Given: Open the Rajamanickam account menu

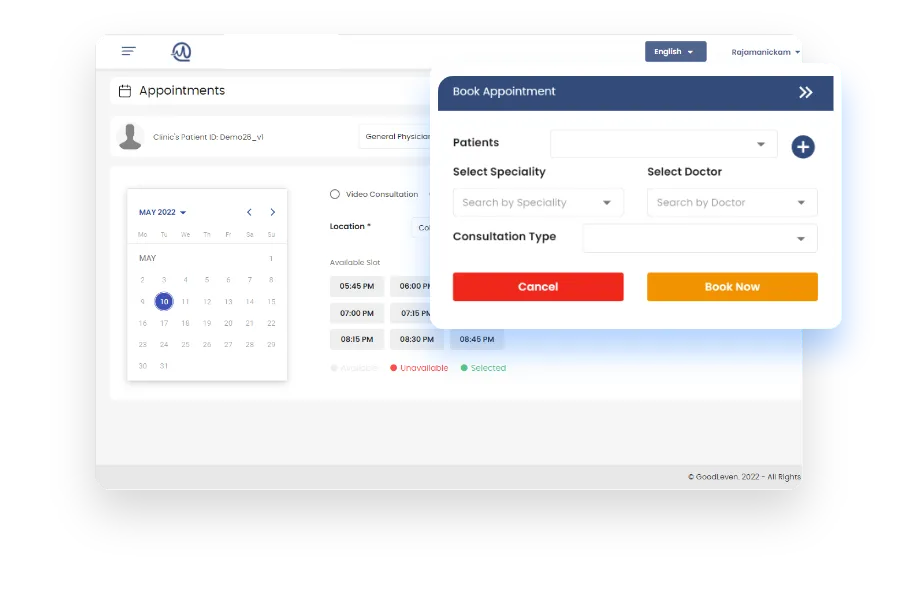Looking at the screenshot, I should pos(765,51).
